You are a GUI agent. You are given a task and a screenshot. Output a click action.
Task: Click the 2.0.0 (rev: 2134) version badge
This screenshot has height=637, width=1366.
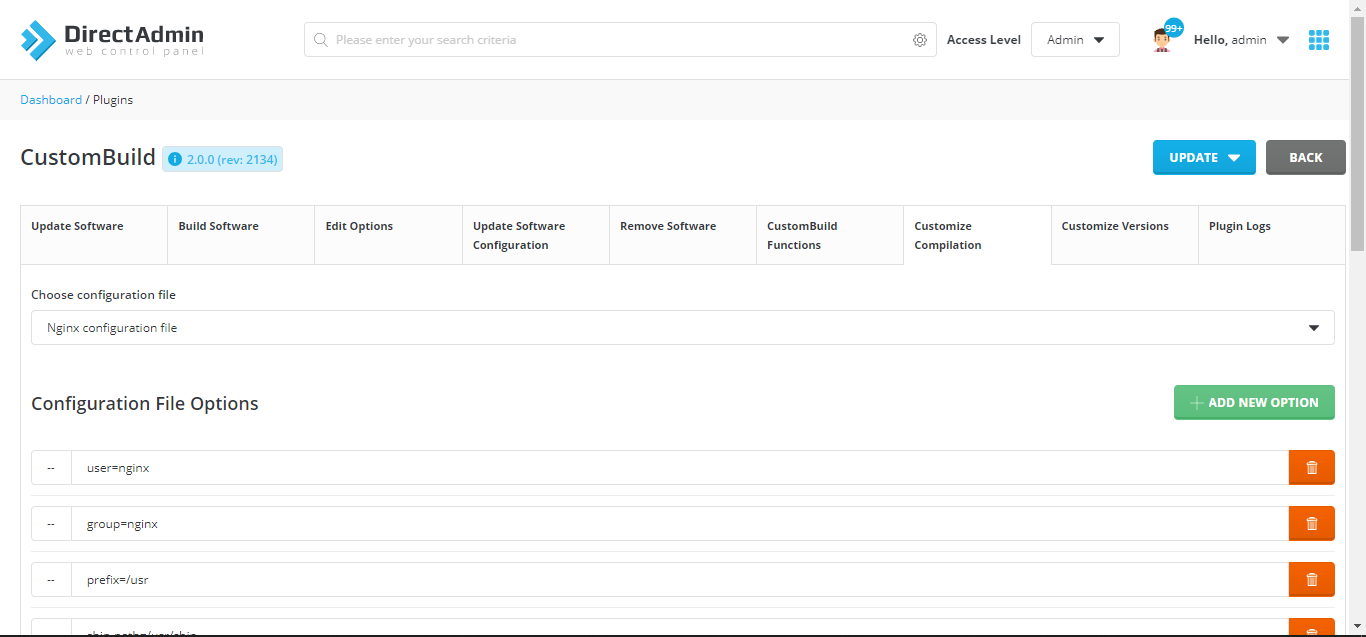[222, 159]
